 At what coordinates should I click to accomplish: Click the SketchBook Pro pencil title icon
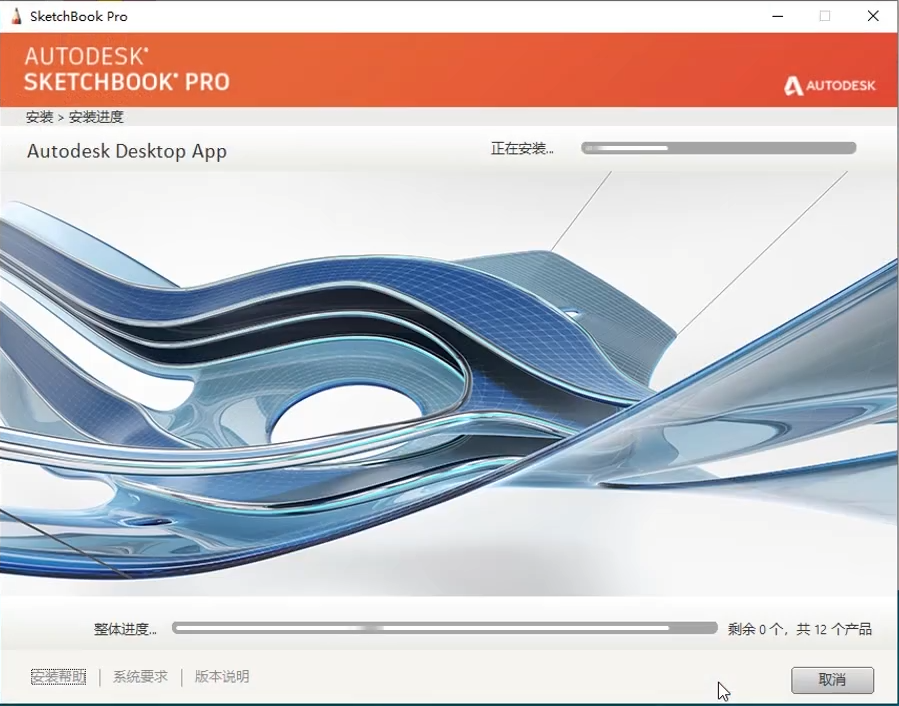(16, 16)
